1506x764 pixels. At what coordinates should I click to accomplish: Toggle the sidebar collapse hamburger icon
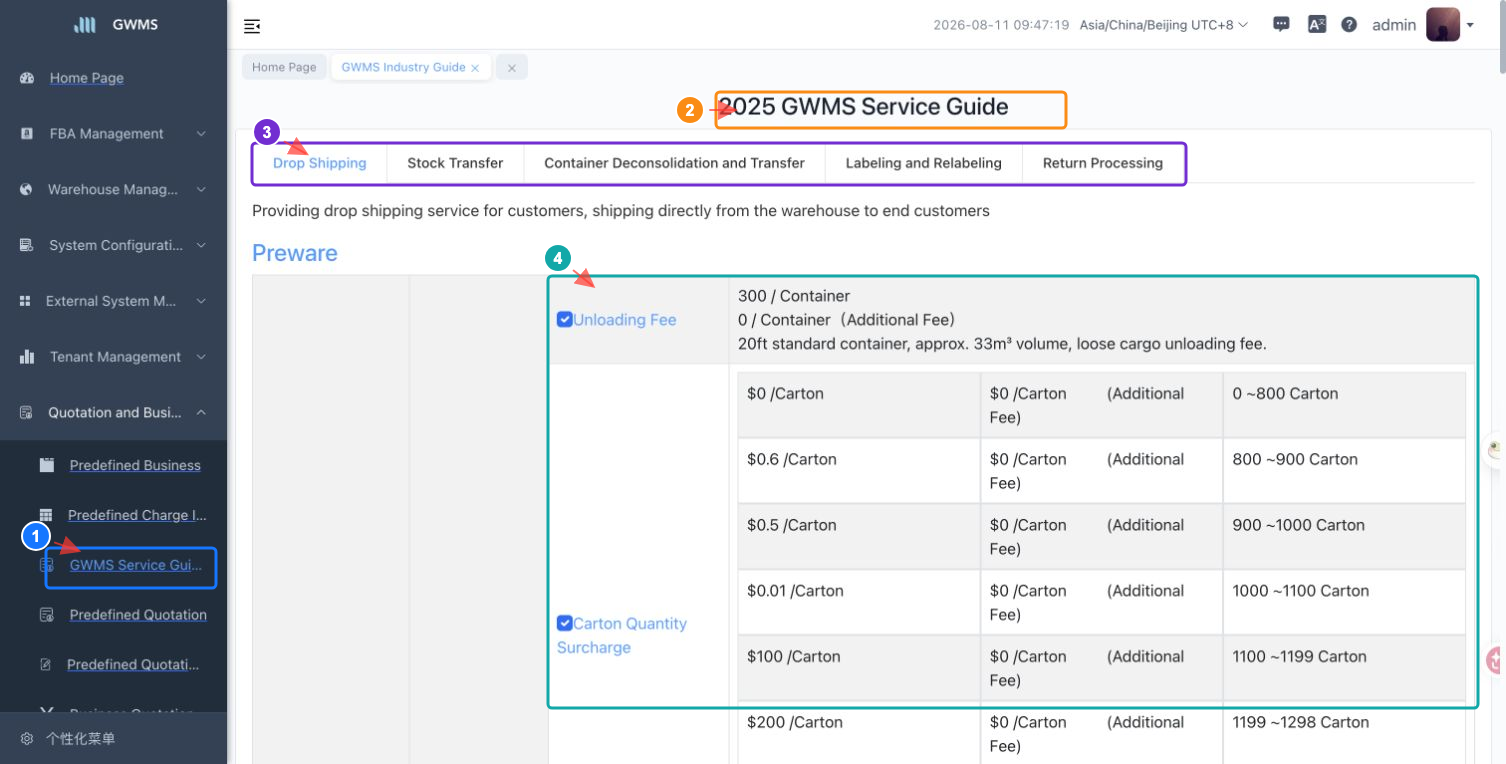click(252, 26)
